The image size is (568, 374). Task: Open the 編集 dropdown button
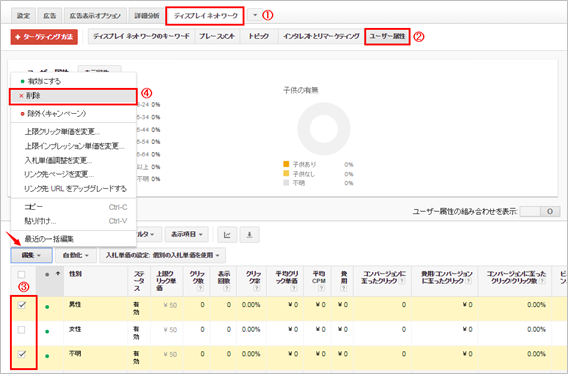(x=32, y=255)
